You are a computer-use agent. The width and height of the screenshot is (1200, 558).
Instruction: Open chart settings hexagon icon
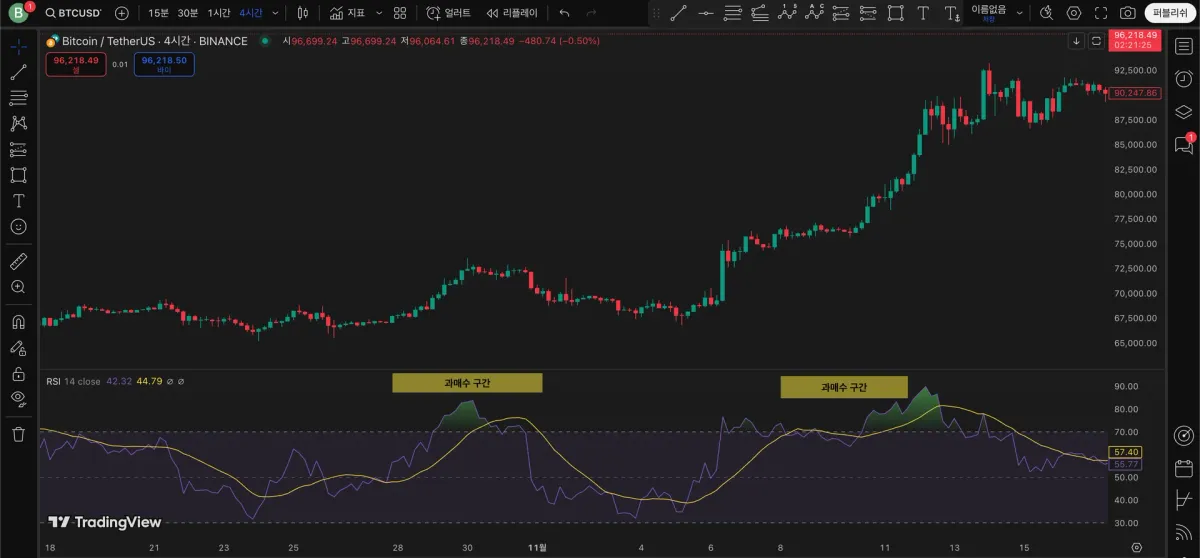1074,14
